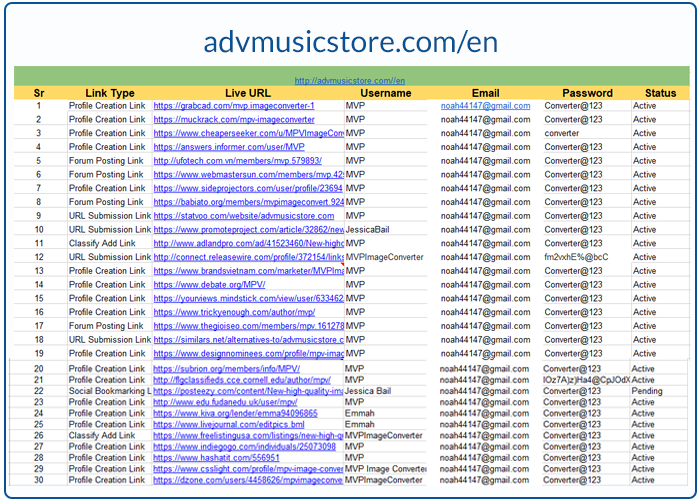Open the statvoo.com advmusicstore link

243,216
